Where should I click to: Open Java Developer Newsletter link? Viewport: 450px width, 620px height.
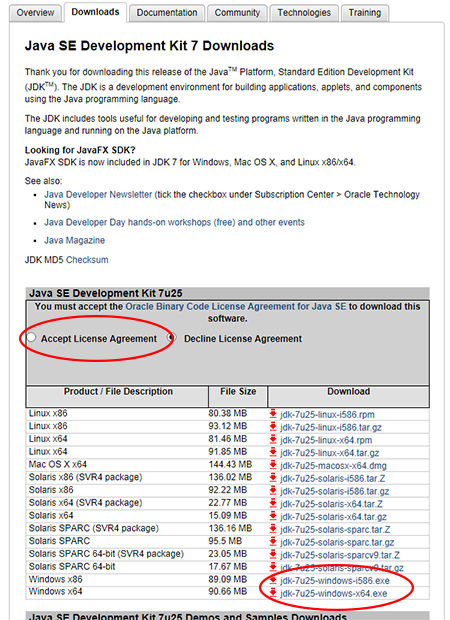(98, 195)
